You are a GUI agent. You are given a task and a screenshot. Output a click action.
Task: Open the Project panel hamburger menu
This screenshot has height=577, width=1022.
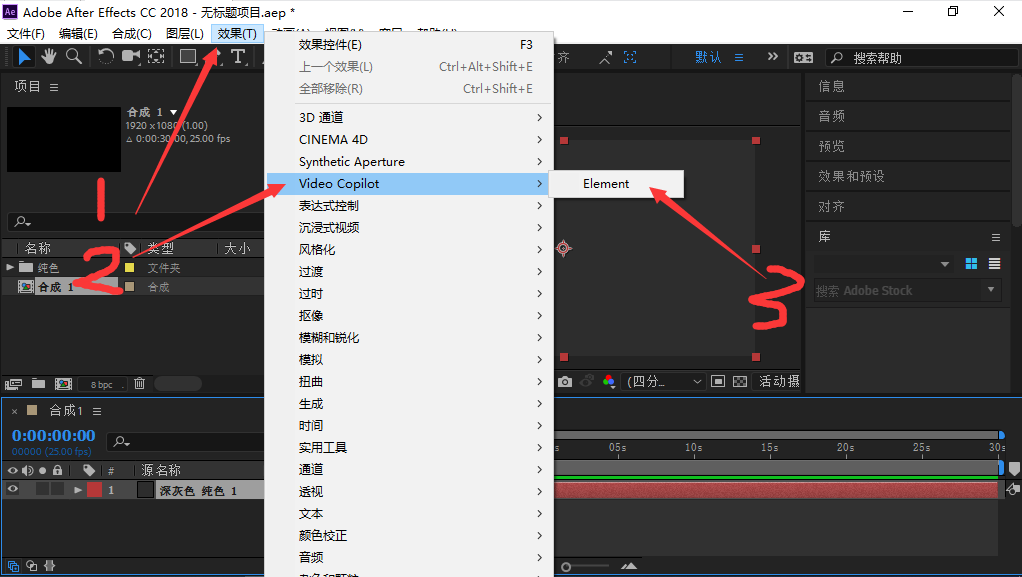(x=54, y=87)
